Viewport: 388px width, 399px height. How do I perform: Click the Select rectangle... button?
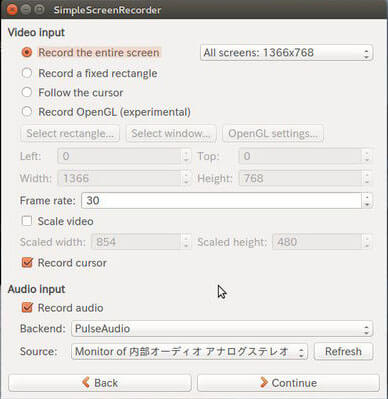(70, 133)
